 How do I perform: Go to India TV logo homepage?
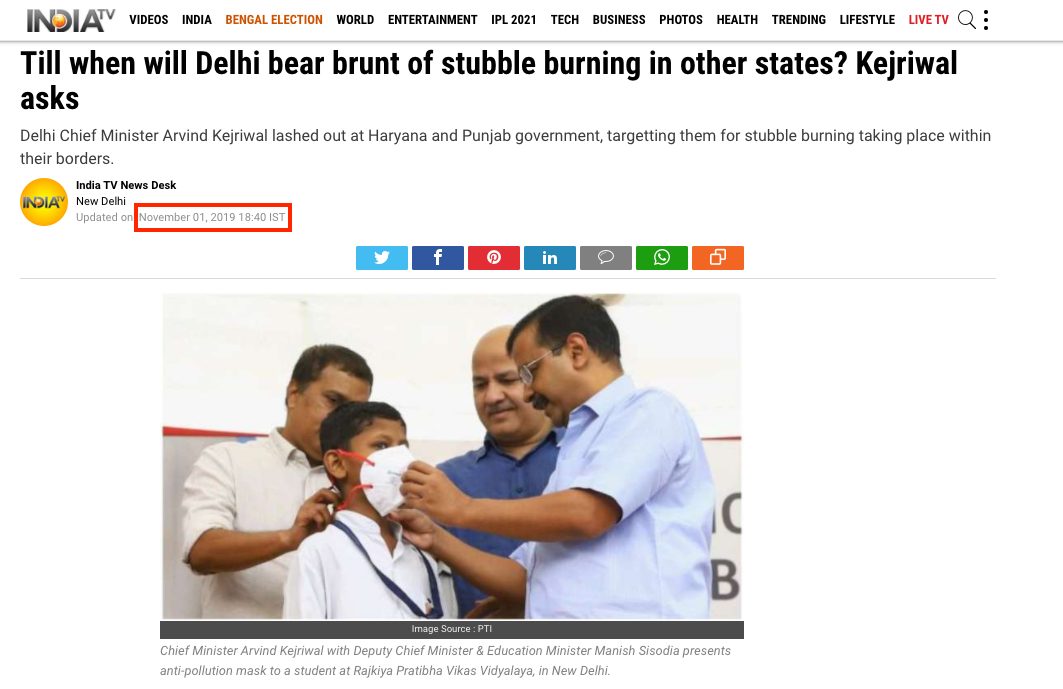pyautogui.click(x=71, y=20)
